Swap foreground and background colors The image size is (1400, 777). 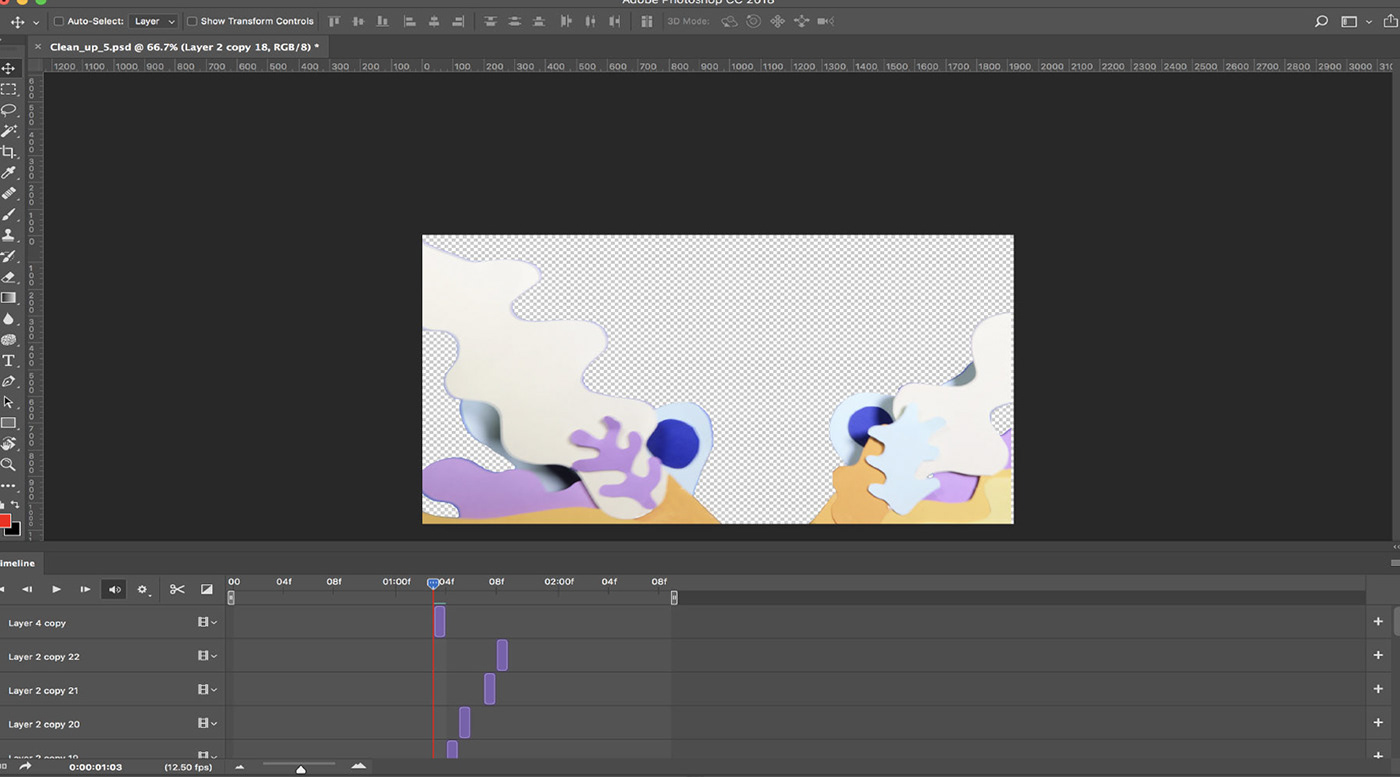pyautogui.click(x=14, y=505)
